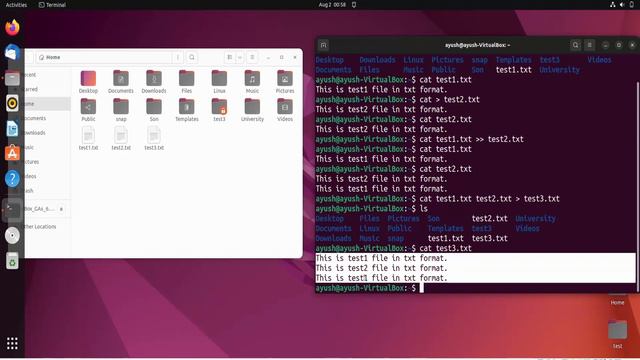Launch Rhythmbox from the dock
This screenshot has height=360, width=640.
coord(12,103)
